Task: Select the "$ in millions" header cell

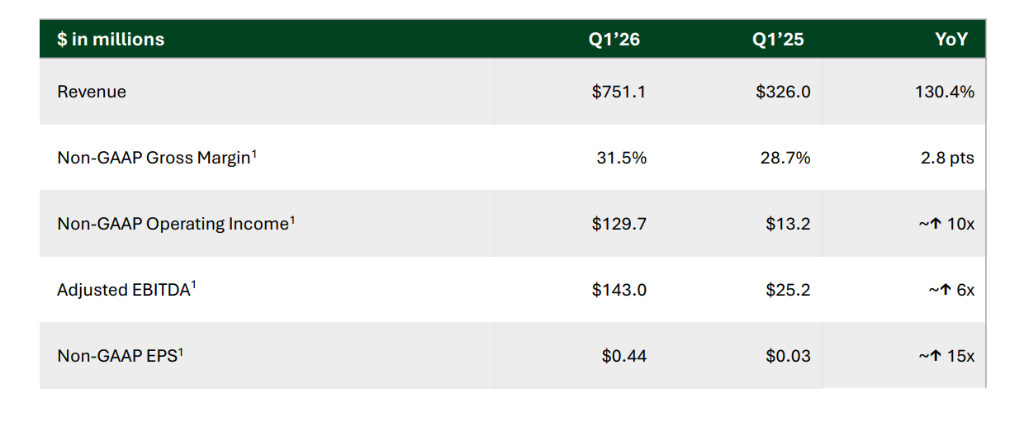Action: pyautogui.click(x=111, y=40)
